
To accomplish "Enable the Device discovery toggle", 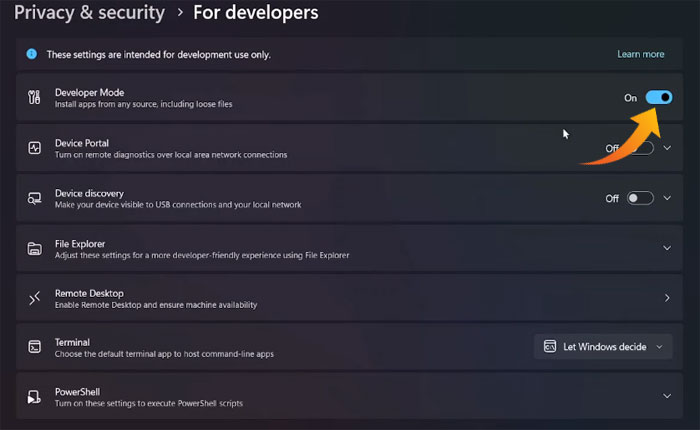I will [x=640, y=198].
